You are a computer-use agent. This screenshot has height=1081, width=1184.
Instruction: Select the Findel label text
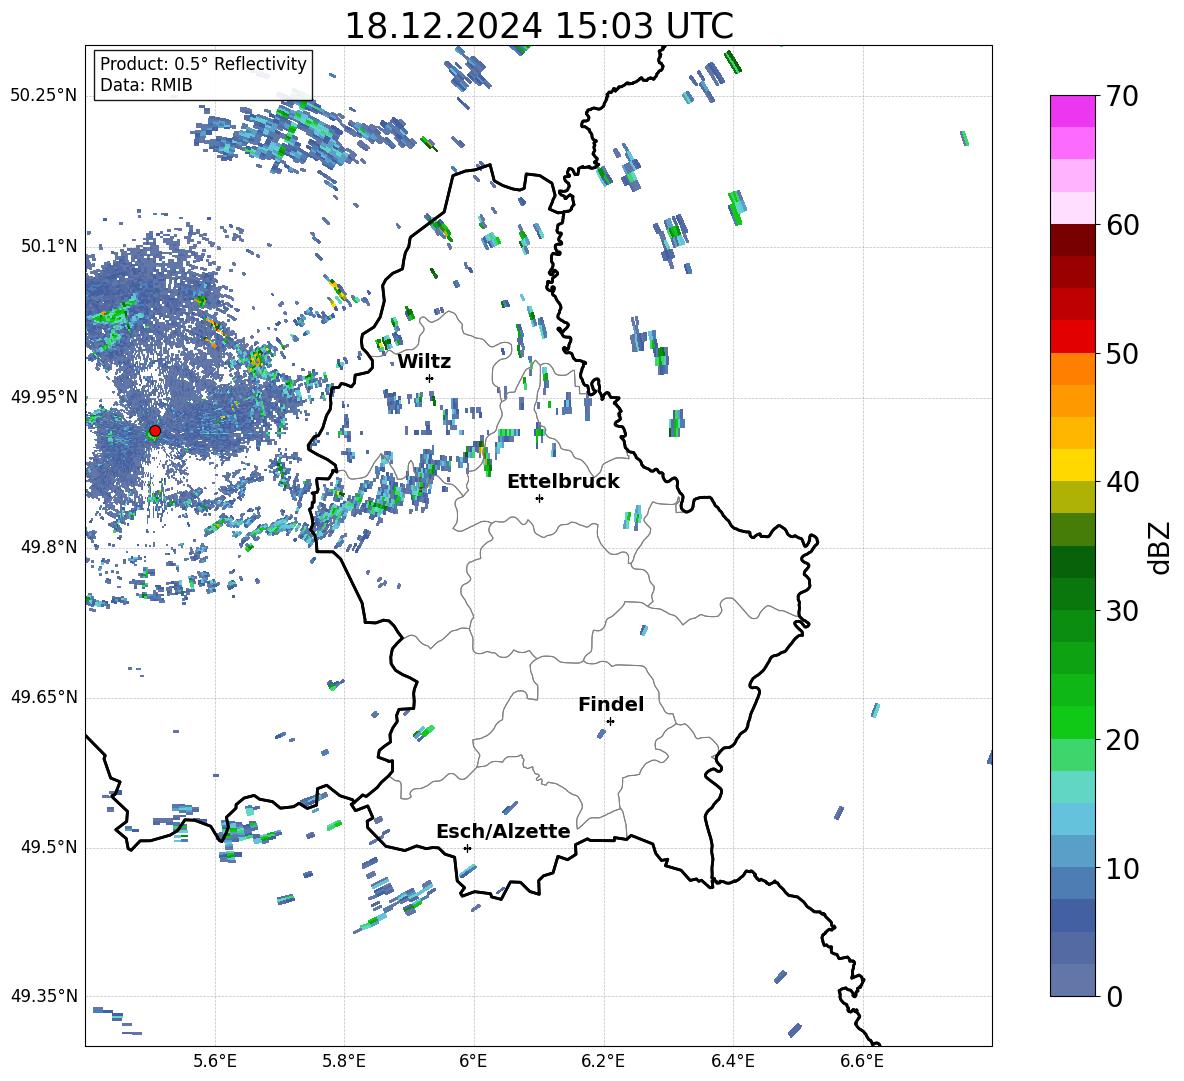point(611,704)
